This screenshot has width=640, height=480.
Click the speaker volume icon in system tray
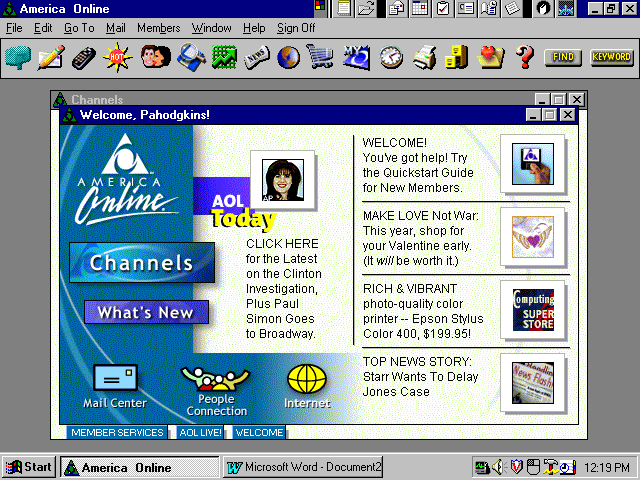click(x=498, y=467)
